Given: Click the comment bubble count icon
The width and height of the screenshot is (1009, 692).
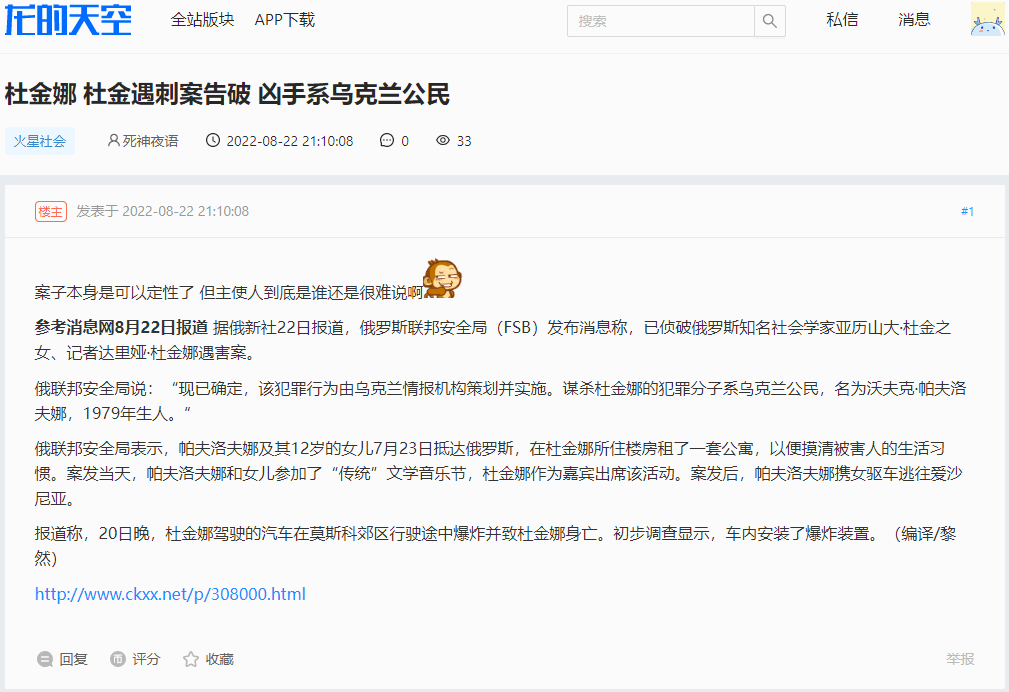Looking at the screenshot, I should [x=387, y=140].
